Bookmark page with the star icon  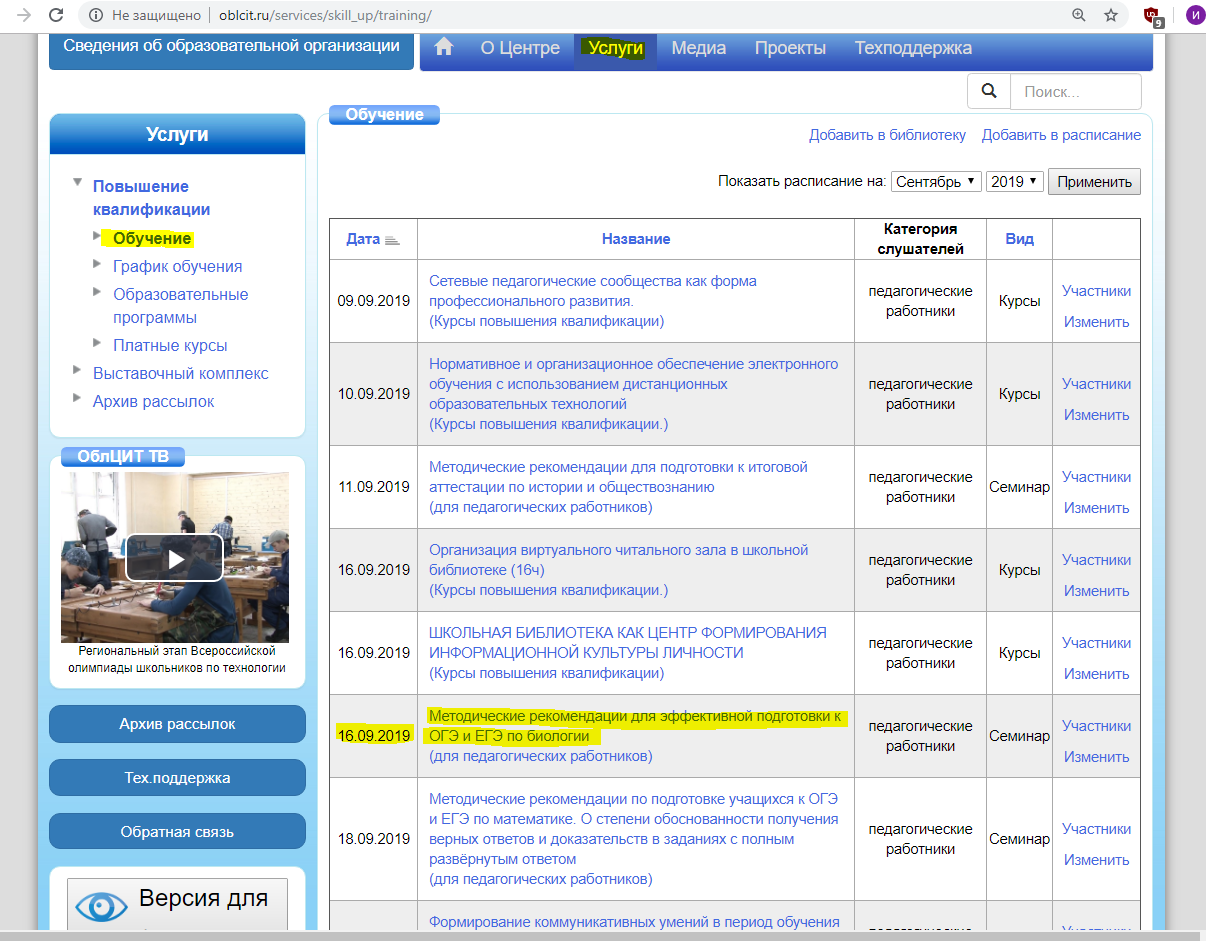(x=1110, y=16)
